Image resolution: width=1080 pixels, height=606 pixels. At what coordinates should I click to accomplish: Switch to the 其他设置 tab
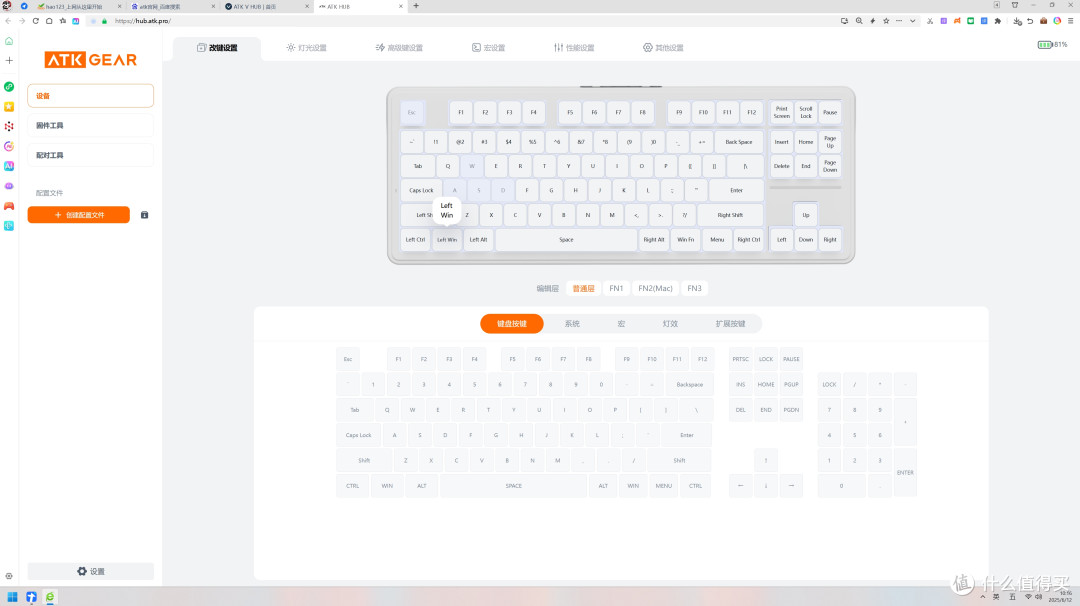[x=663, y=48]
